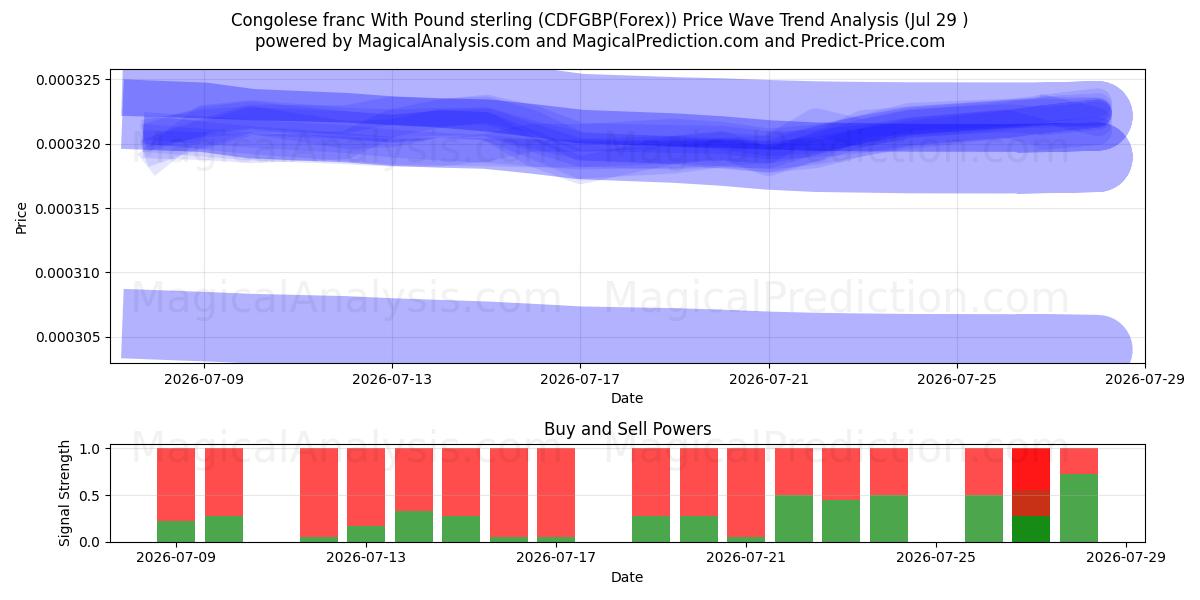Click 2026-07-29 on the price chart date axis
Image resolution: width=1200 pixels, height=600 pixels.
(1145, 379)
